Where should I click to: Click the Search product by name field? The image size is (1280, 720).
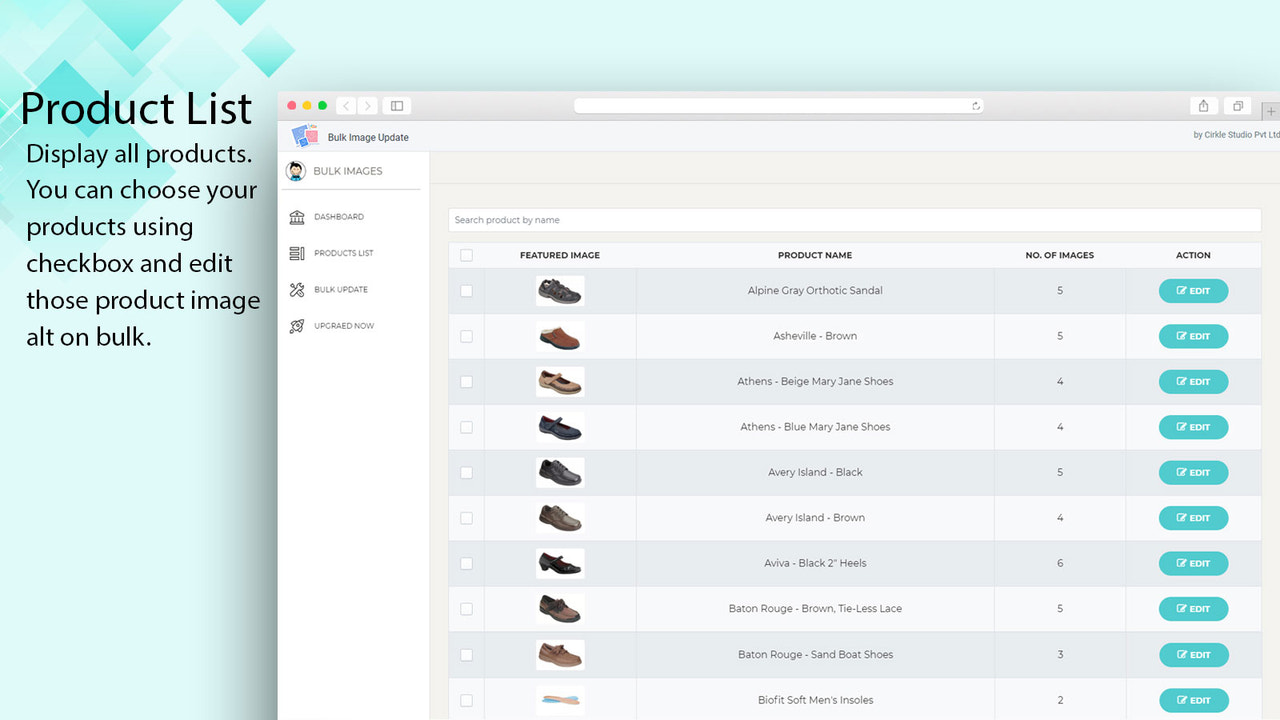855,220
